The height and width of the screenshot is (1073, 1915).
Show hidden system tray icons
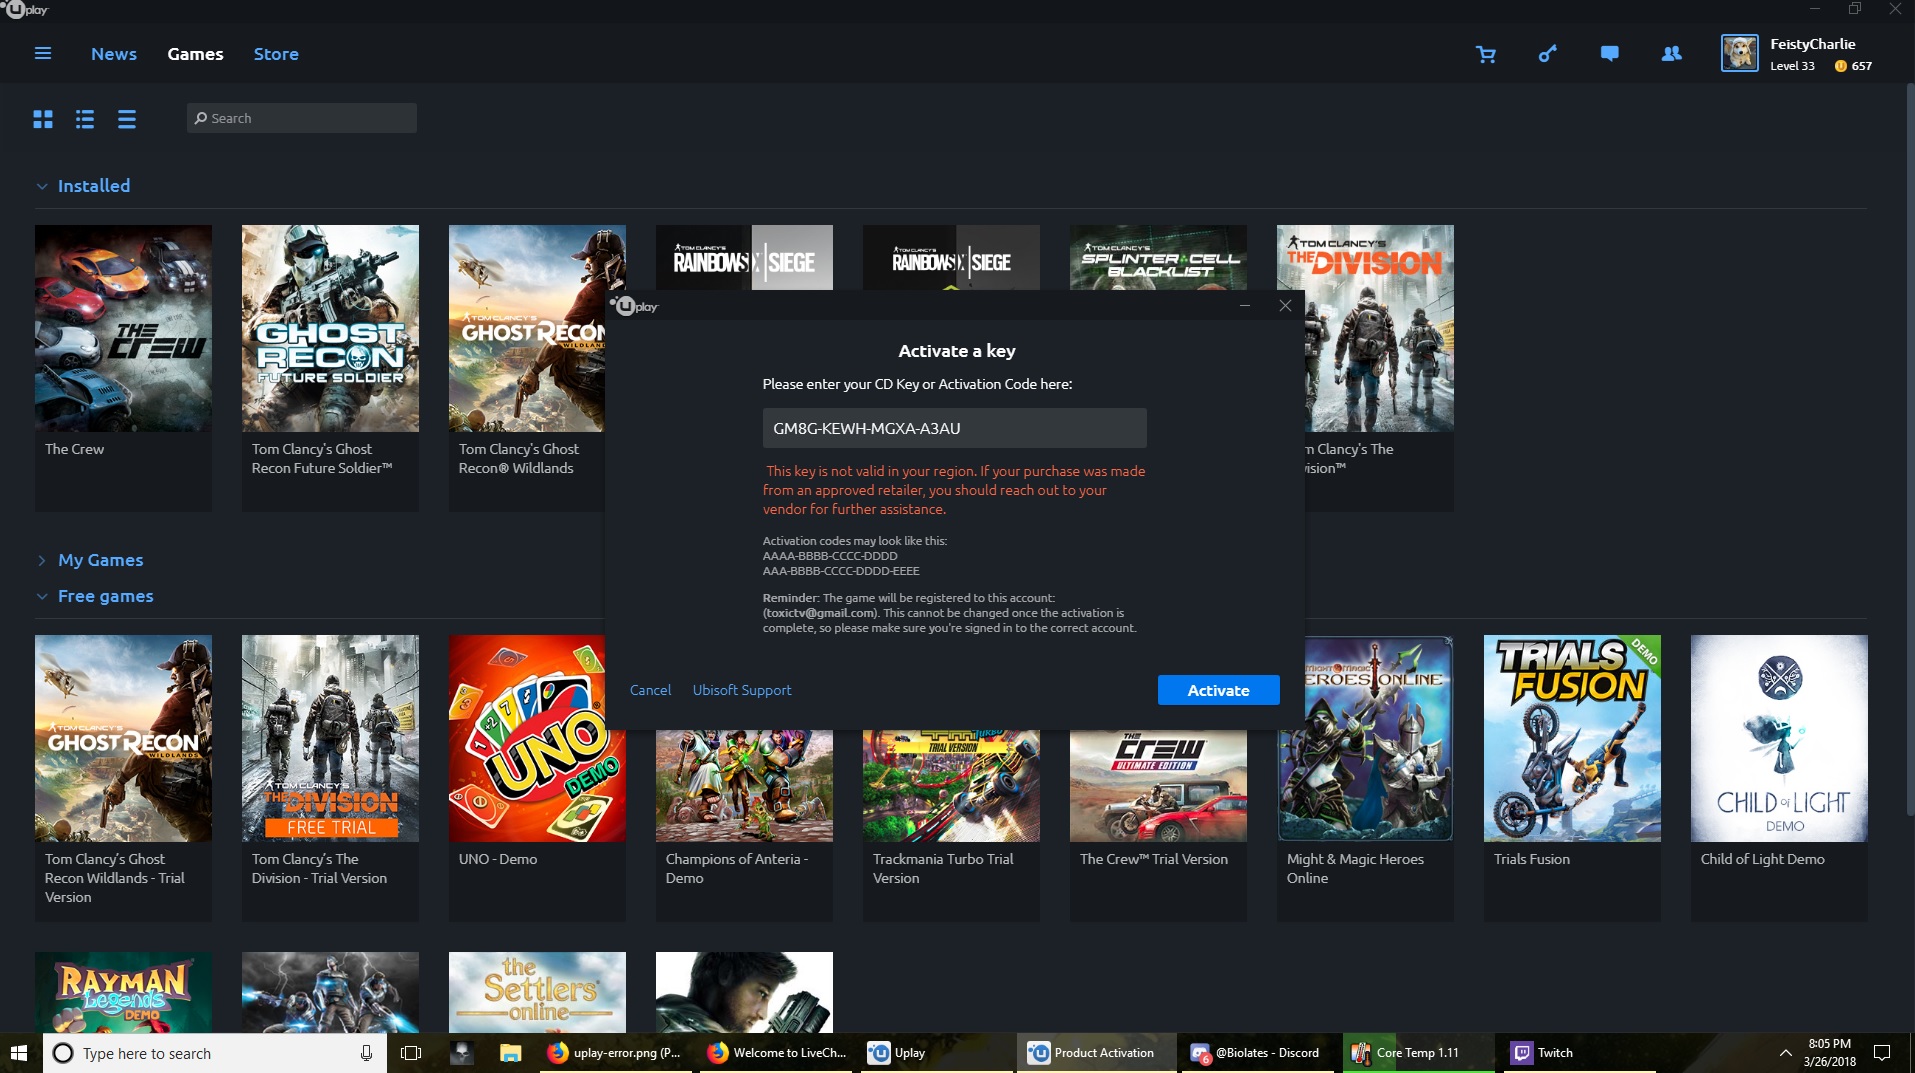pyautogui.click(x=1785, y=1053)
